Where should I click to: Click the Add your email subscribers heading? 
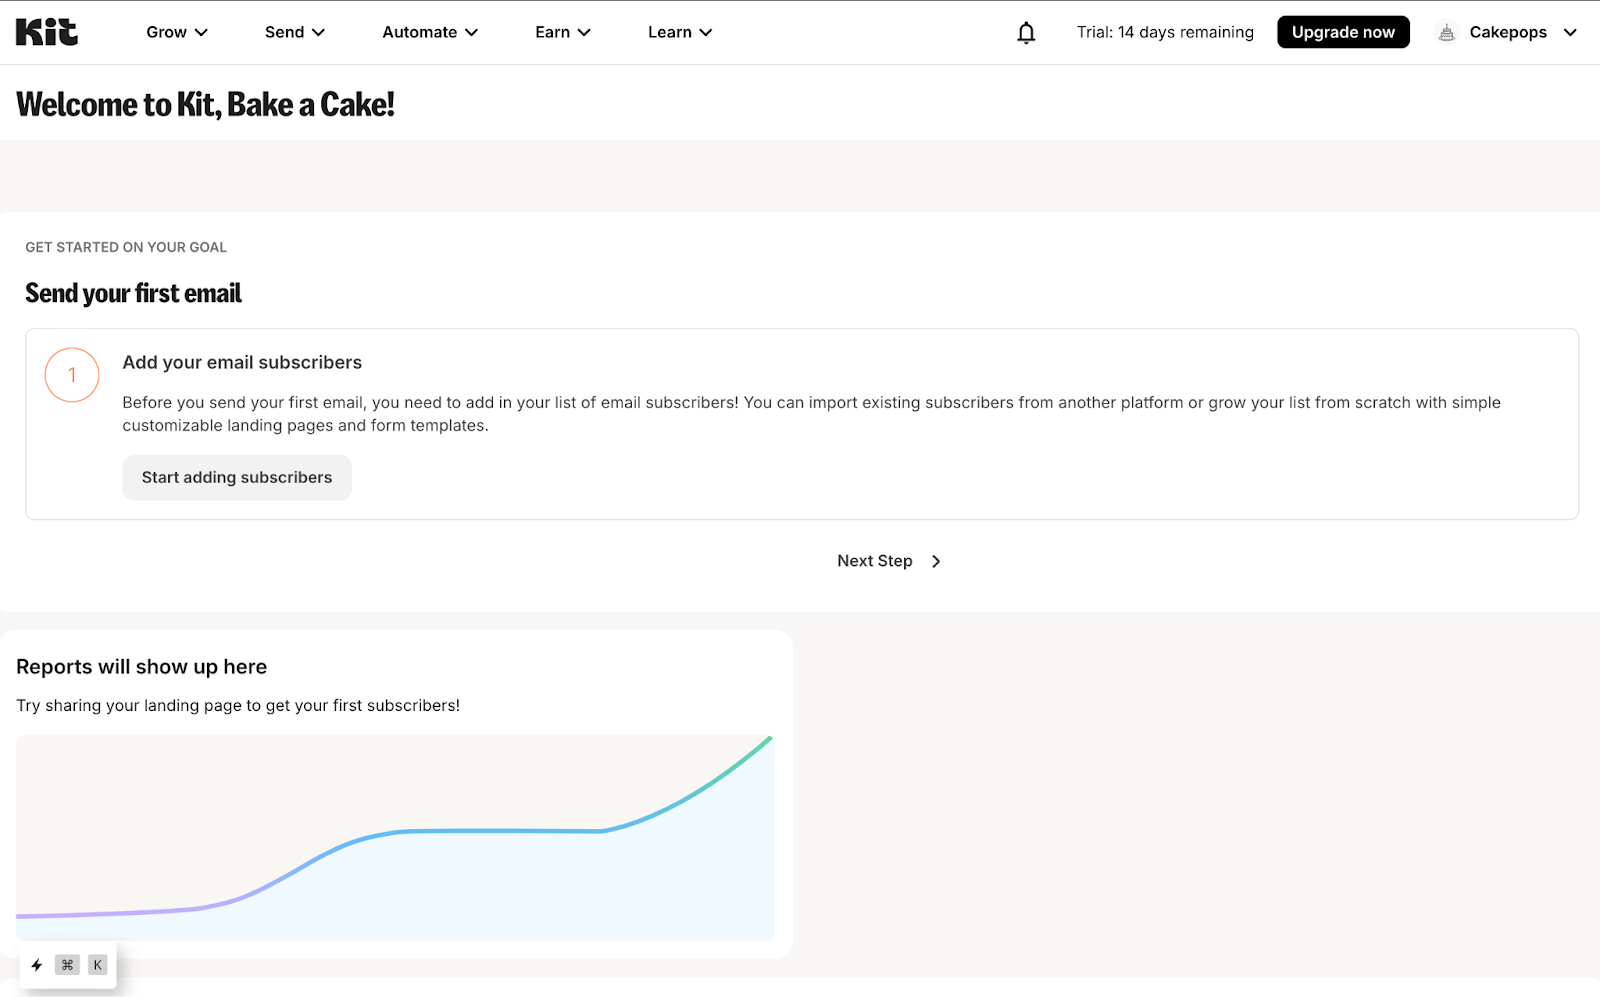(242, 362)
